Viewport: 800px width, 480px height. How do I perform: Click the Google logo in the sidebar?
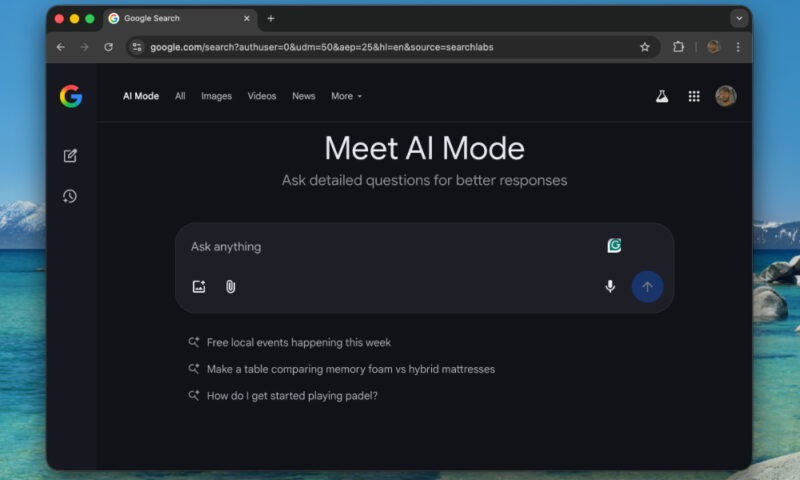click(x=70, y=96)
